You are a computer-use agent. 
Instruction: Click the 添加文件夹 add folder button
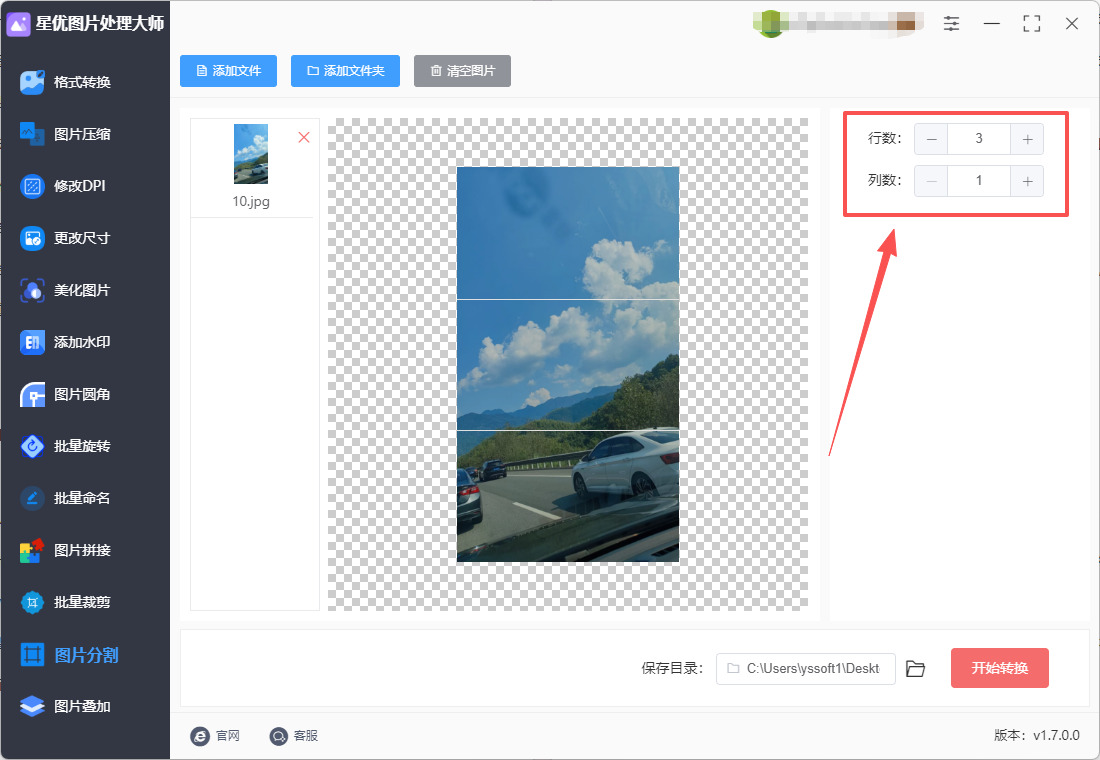[x=345, y=71]
